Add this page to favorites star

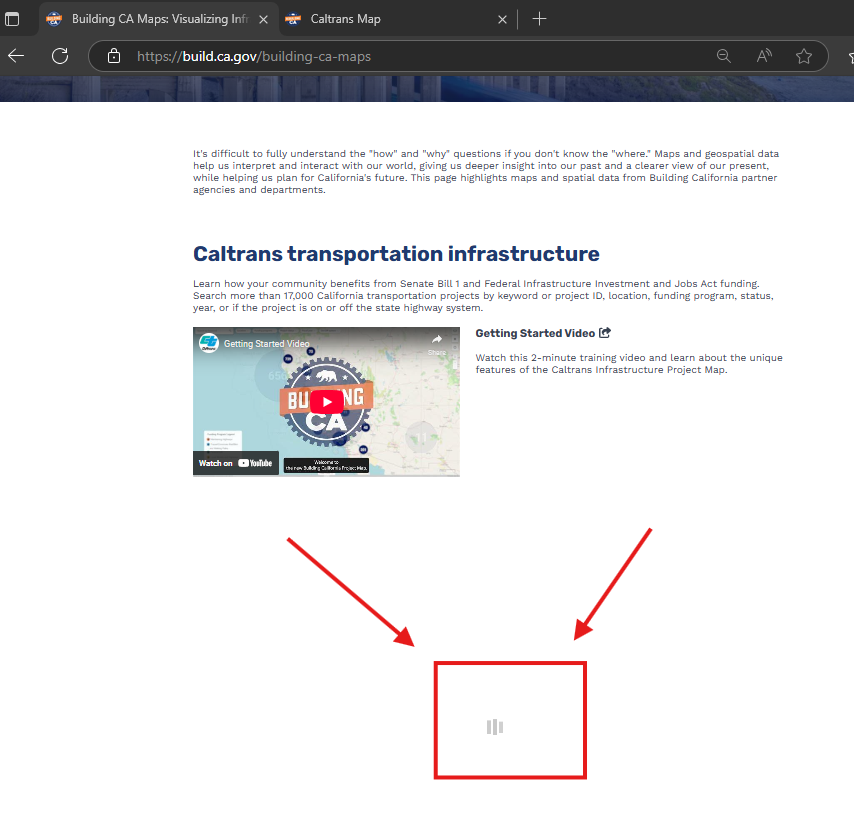click(804, 56)
